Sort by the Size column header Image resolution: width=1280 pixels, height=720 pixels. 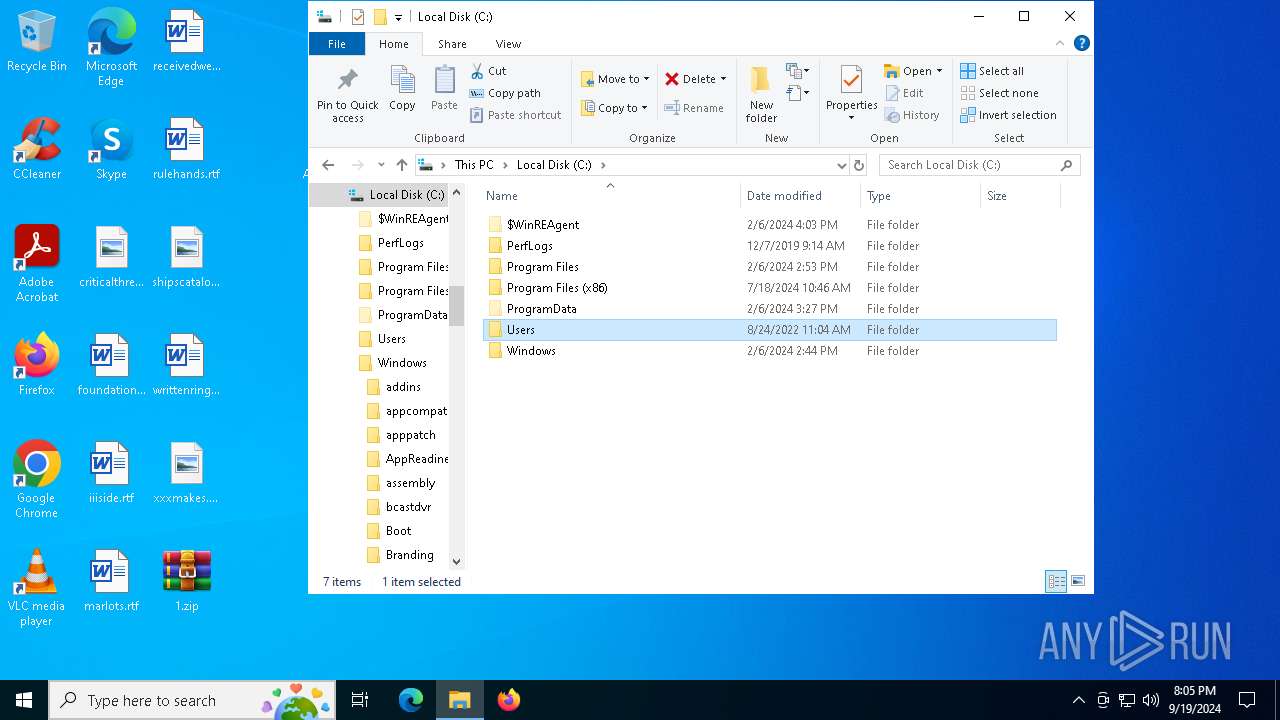pyautogui.click(x=1020, y=196)
